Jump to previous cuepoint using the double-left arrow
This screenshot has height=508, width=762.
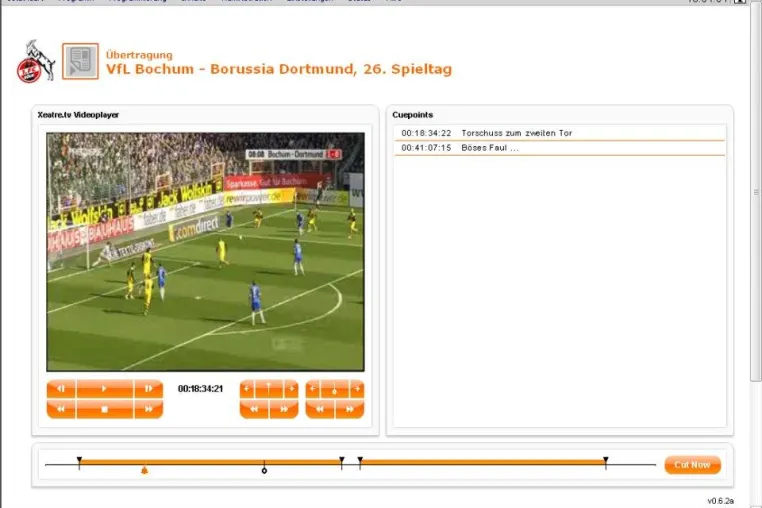[x=320, y=409]
